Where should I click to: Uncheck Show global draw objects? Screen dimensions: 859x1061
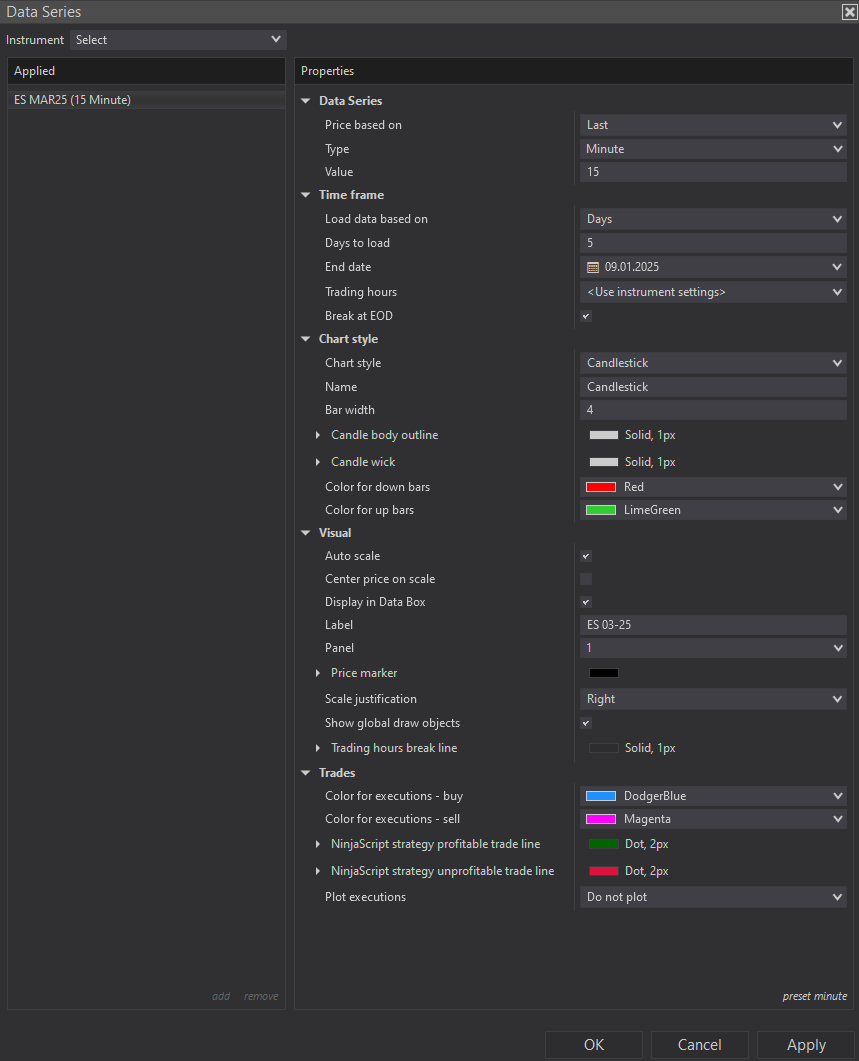point(586,723)
